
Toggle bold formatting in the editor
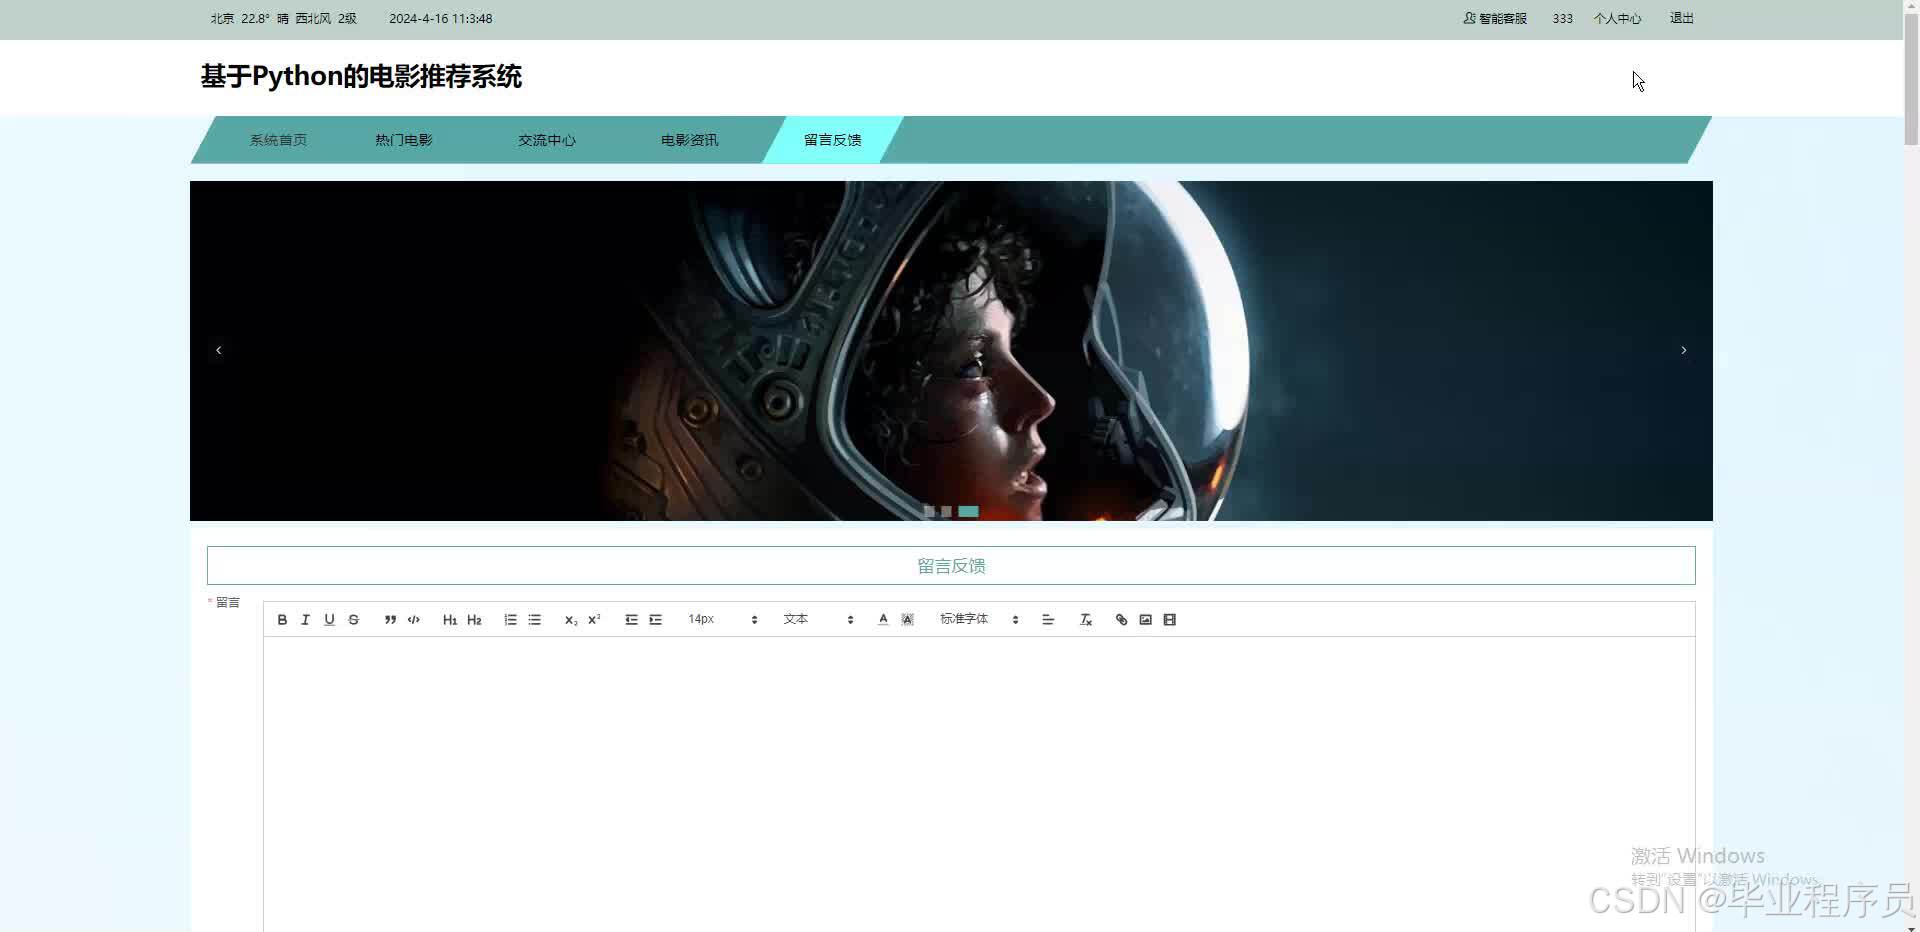pyautogui.click(x=282, y=620)
